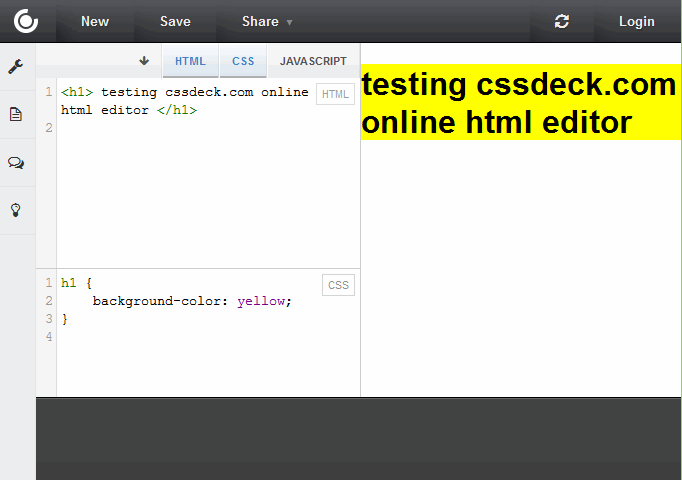Open the wrench settings icon in sidebar
This screenshot has height=480, width=682.
[x=16, y=67]
